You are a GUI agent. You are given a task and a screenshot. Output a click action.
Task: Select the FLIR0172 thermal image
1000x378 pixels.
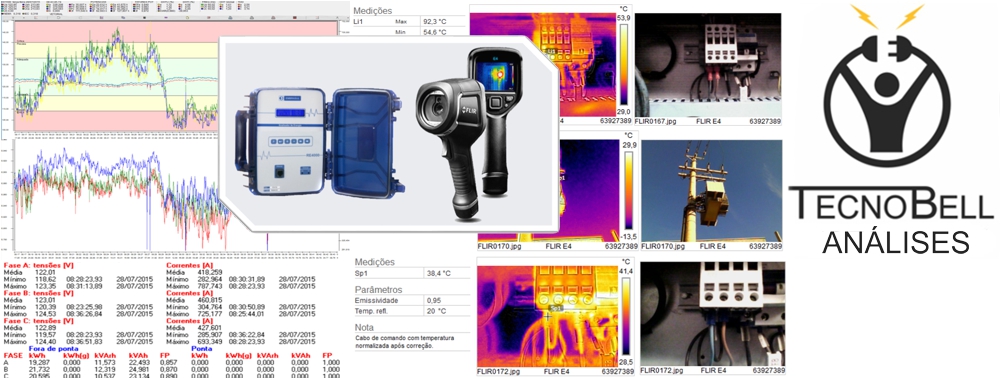coord(548,313)
